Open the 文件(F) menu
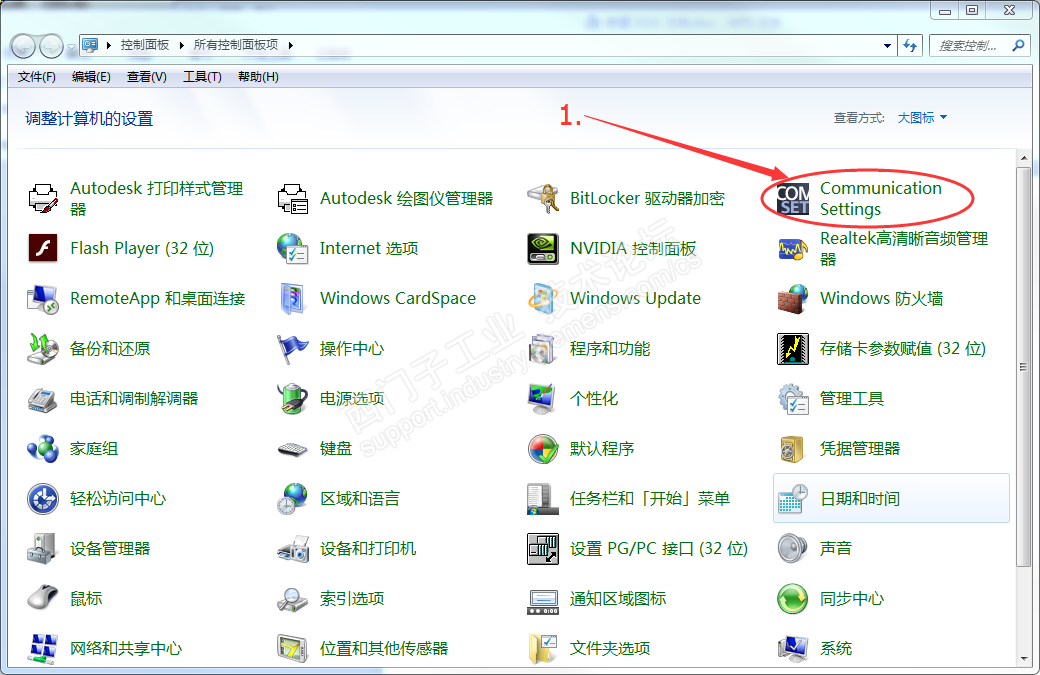 pos(36,77)
